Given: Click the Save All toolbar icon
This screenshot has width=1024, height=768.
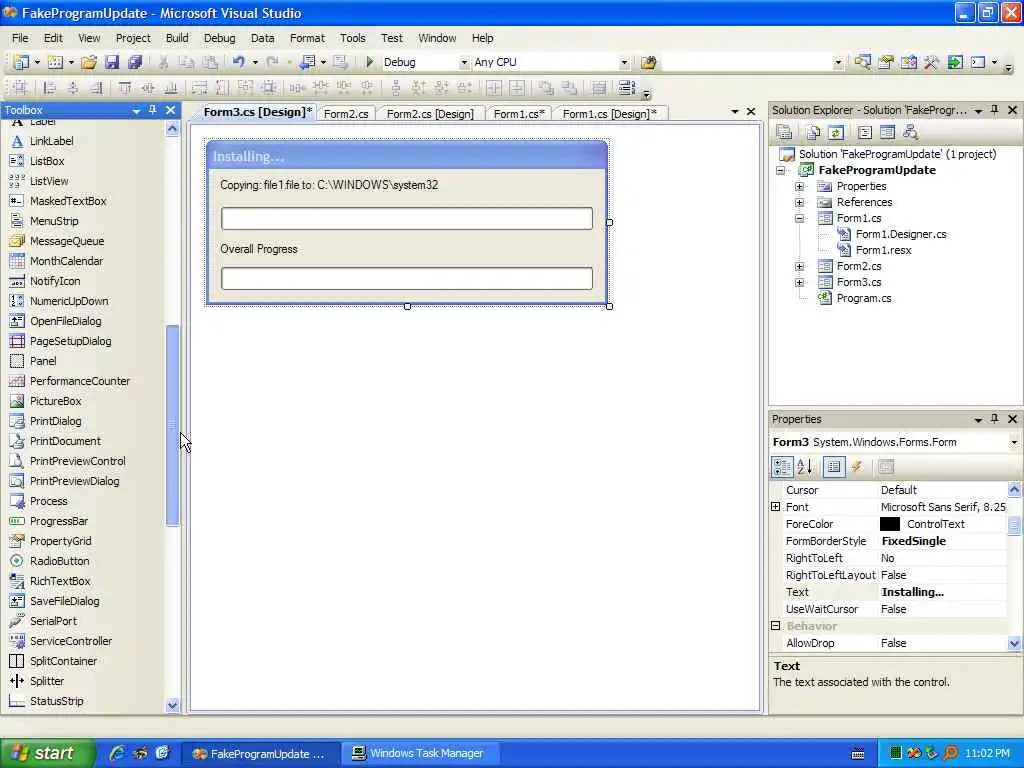Looking at the screenshot, I should click(x=135, y=62).
